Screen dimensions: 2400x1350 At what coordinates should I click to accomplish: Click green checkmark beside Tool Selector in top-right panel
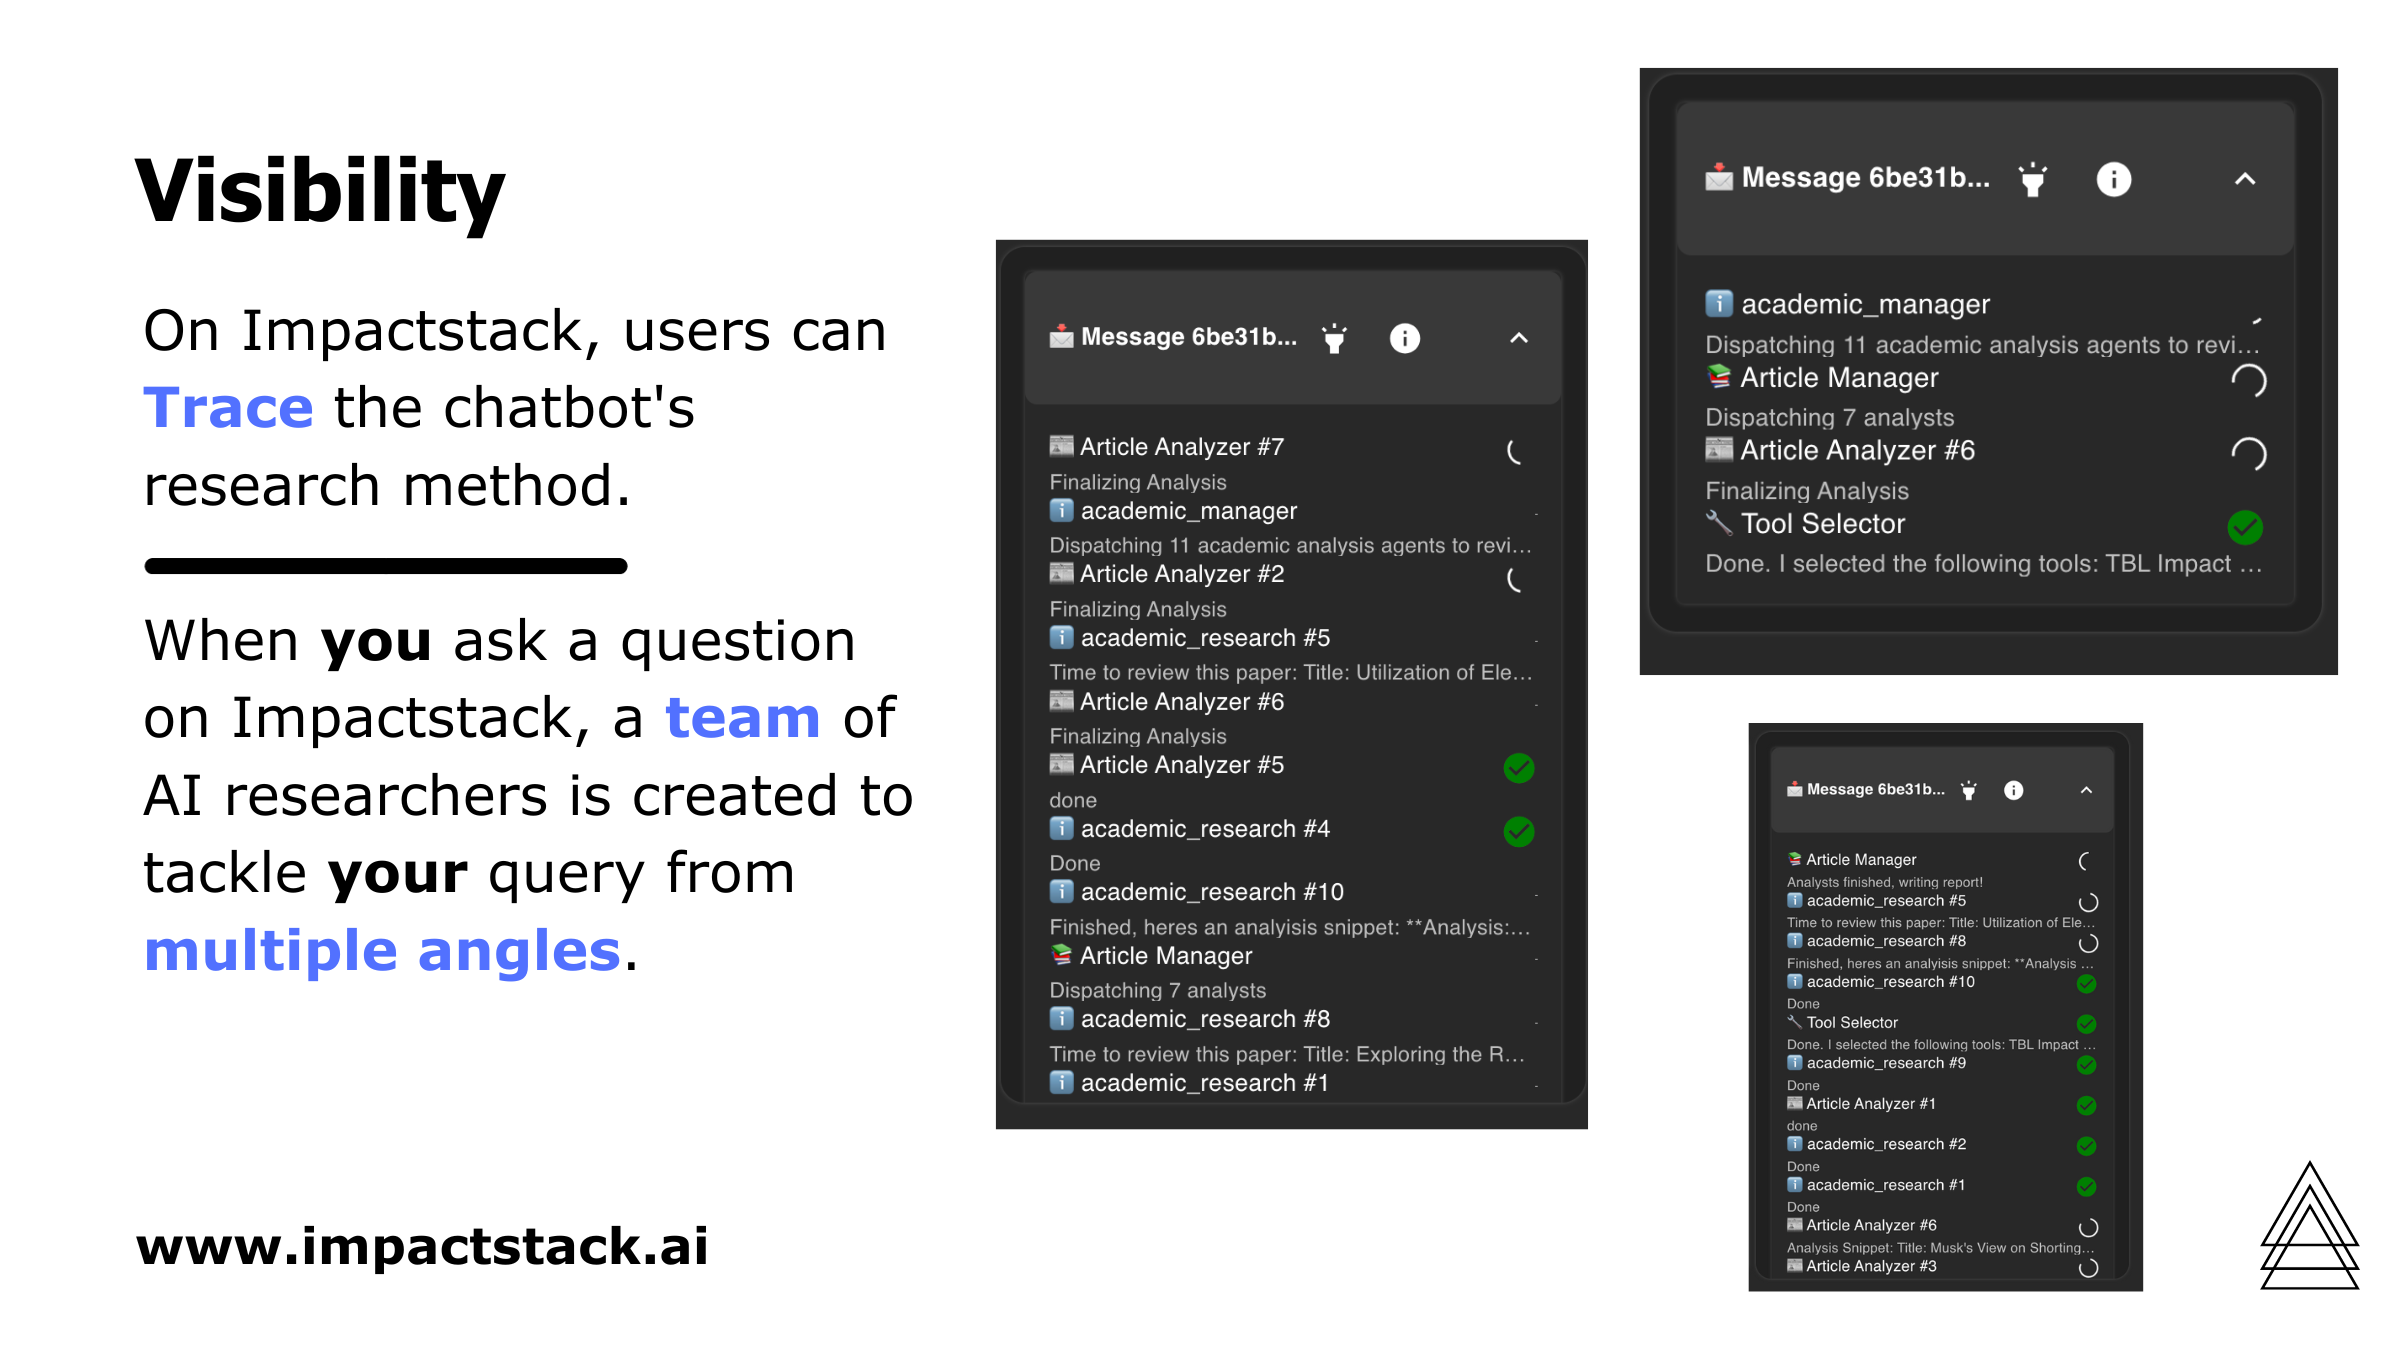[x=2245, y=527]
